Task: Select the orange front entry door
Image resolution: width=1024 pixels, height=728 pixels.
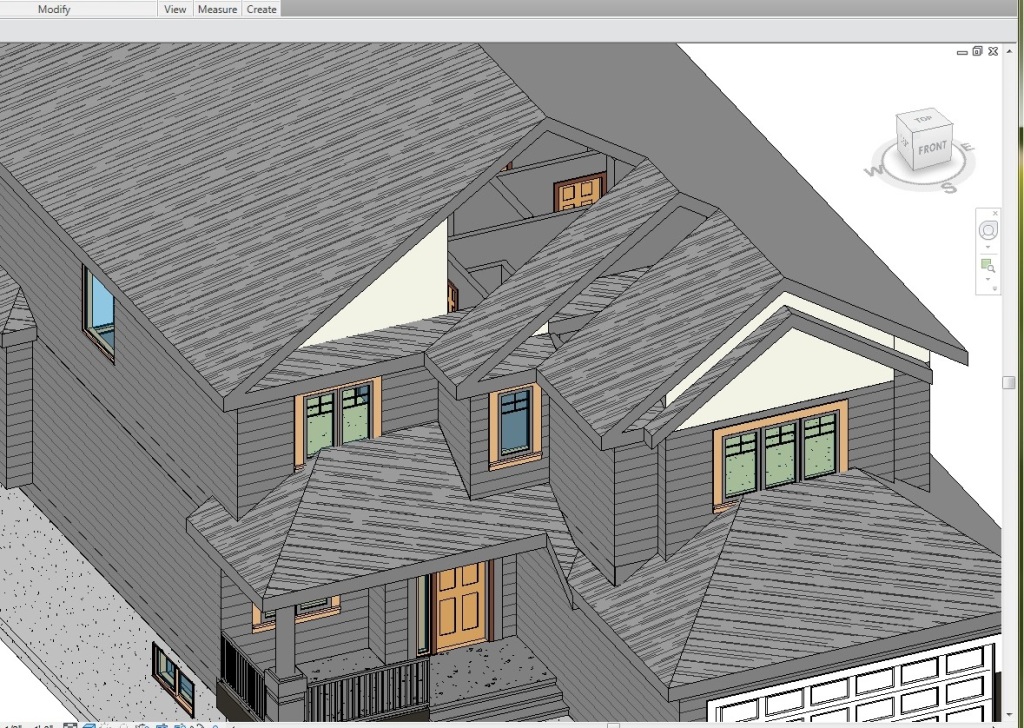Action: pos(461,606)
